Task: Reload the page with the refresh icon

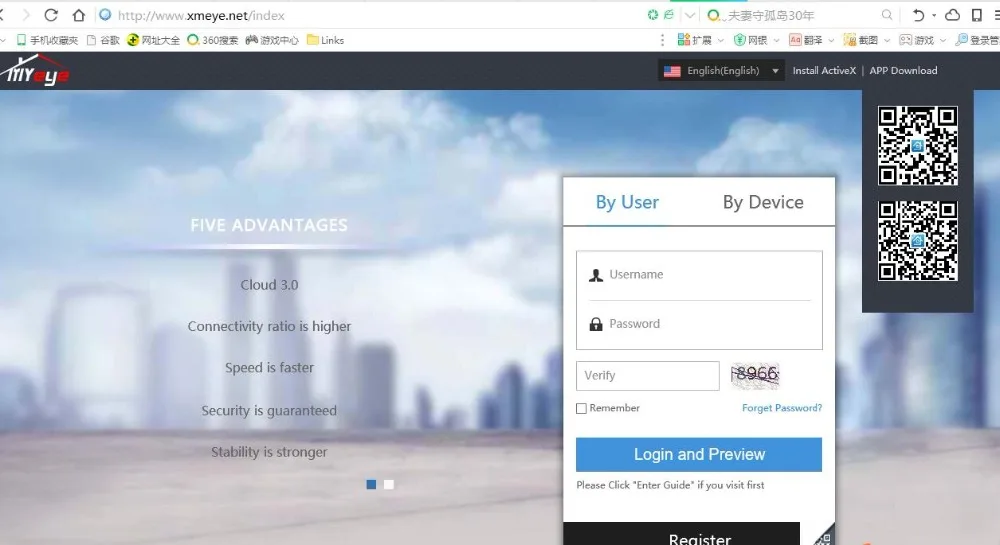Action: 51,15
